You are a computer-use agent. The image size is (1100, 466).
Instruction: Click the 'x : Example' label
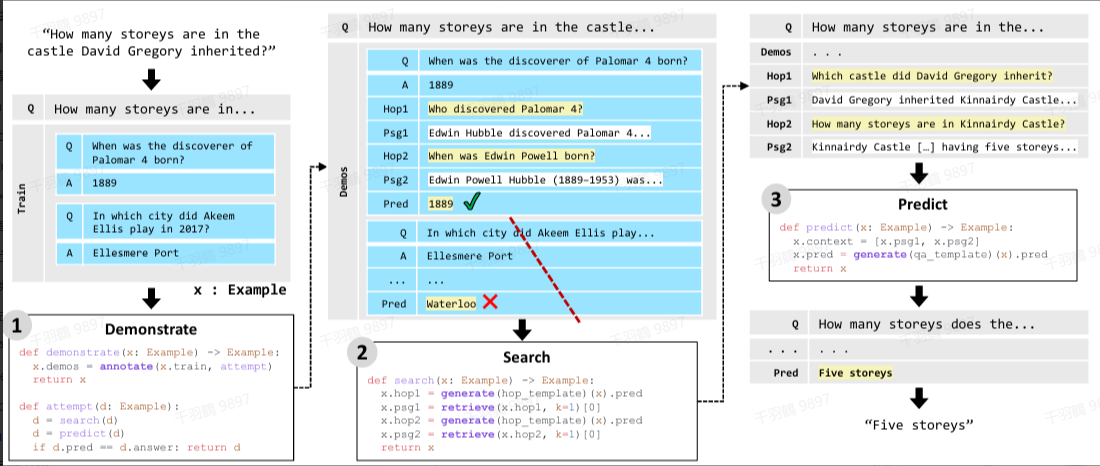(239, 289)
